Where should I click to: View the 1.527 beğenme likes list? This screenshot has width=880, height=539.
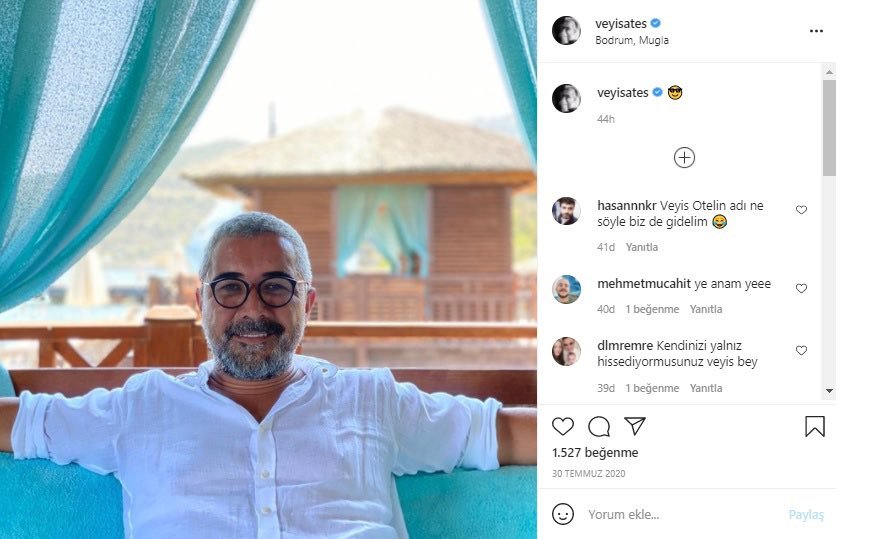595,453
